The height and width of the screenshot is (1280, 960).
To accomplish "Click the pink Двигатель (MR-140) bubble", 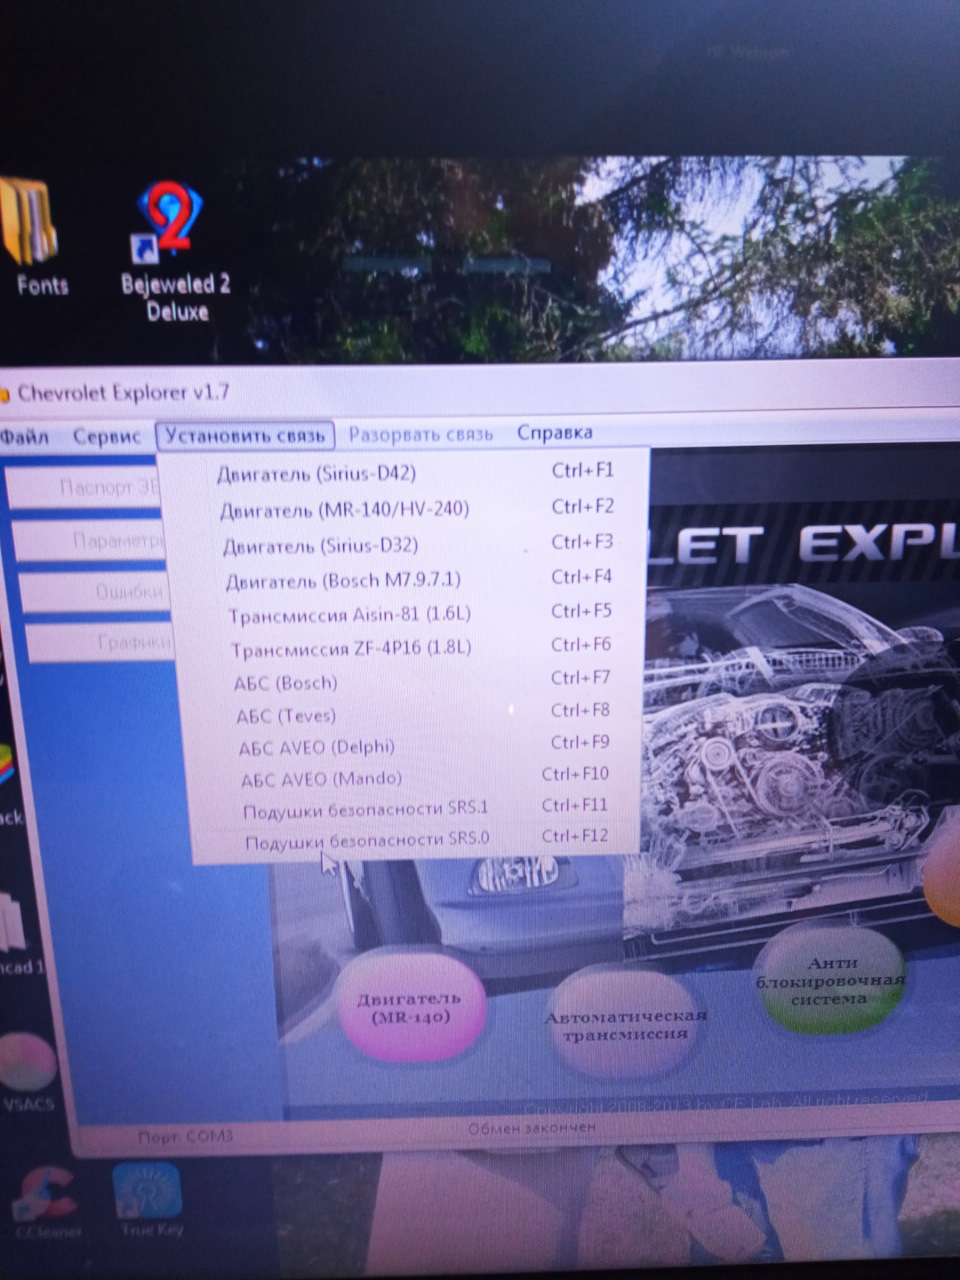I will 411,1007.
